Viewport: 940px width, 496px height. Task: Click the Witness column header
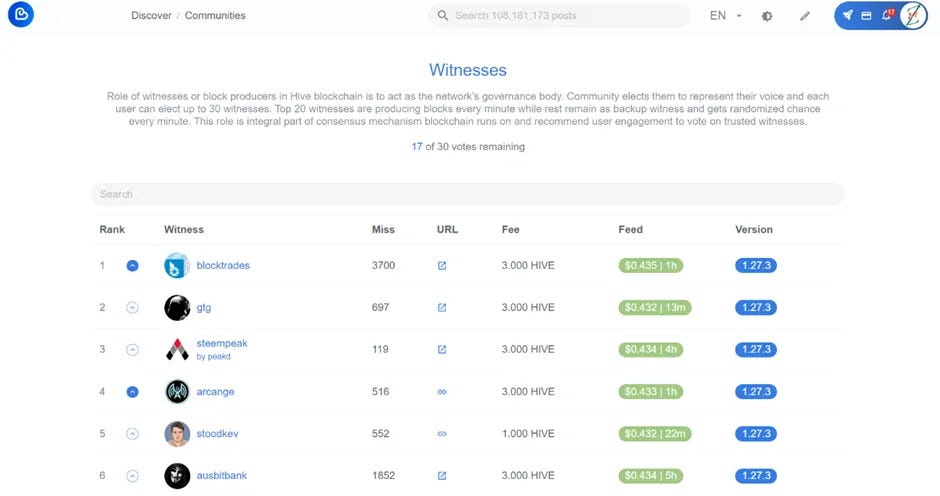tap(184, 229)
